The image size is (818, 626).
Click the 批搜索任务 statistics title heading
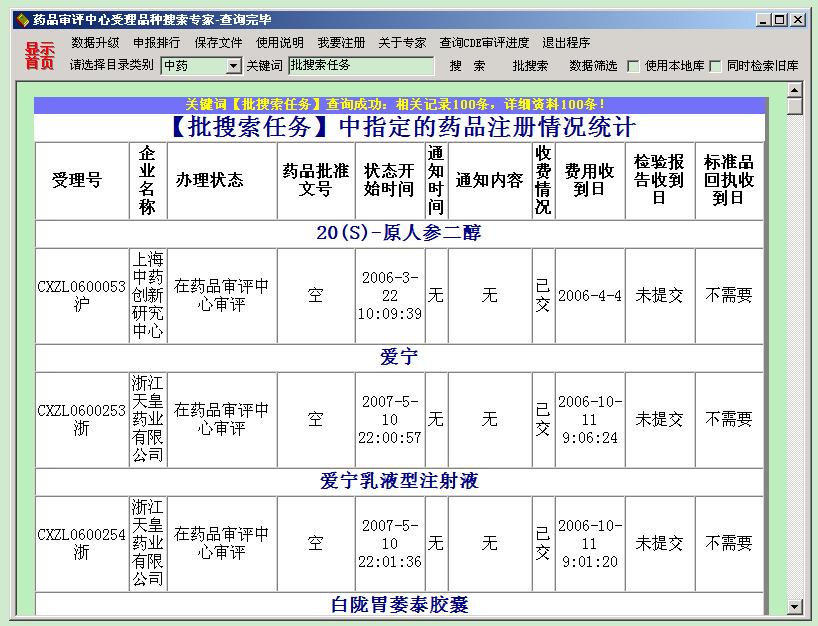[x=403, y=127]
